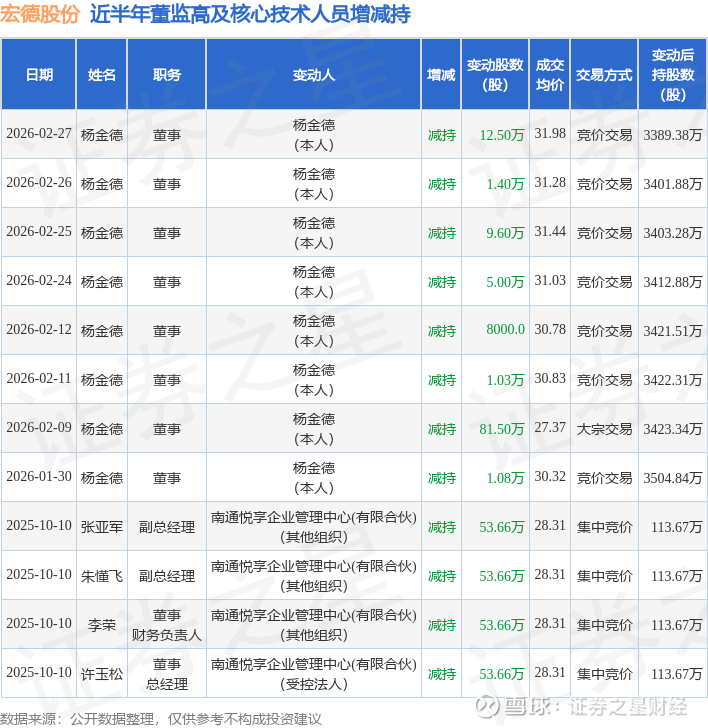Click the name 许玉松
Screen dimensions: 708x728
tap(102, 674)
